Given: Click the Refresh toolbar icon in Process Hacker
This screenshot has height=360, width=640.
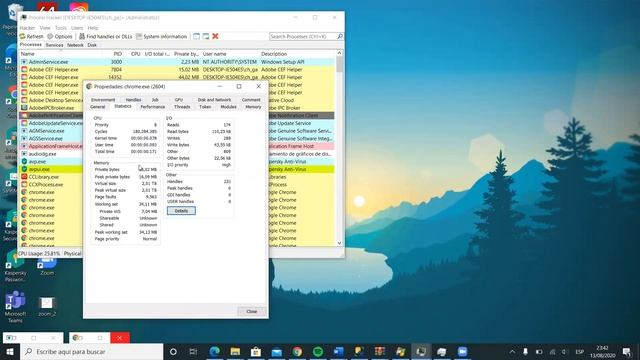Looking at the screenshot, I should pos(32,36).
